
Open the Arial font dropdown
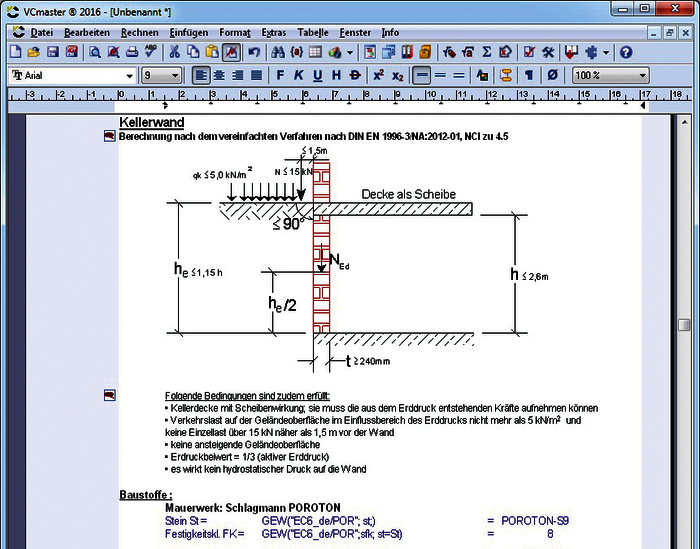(129, 76)
